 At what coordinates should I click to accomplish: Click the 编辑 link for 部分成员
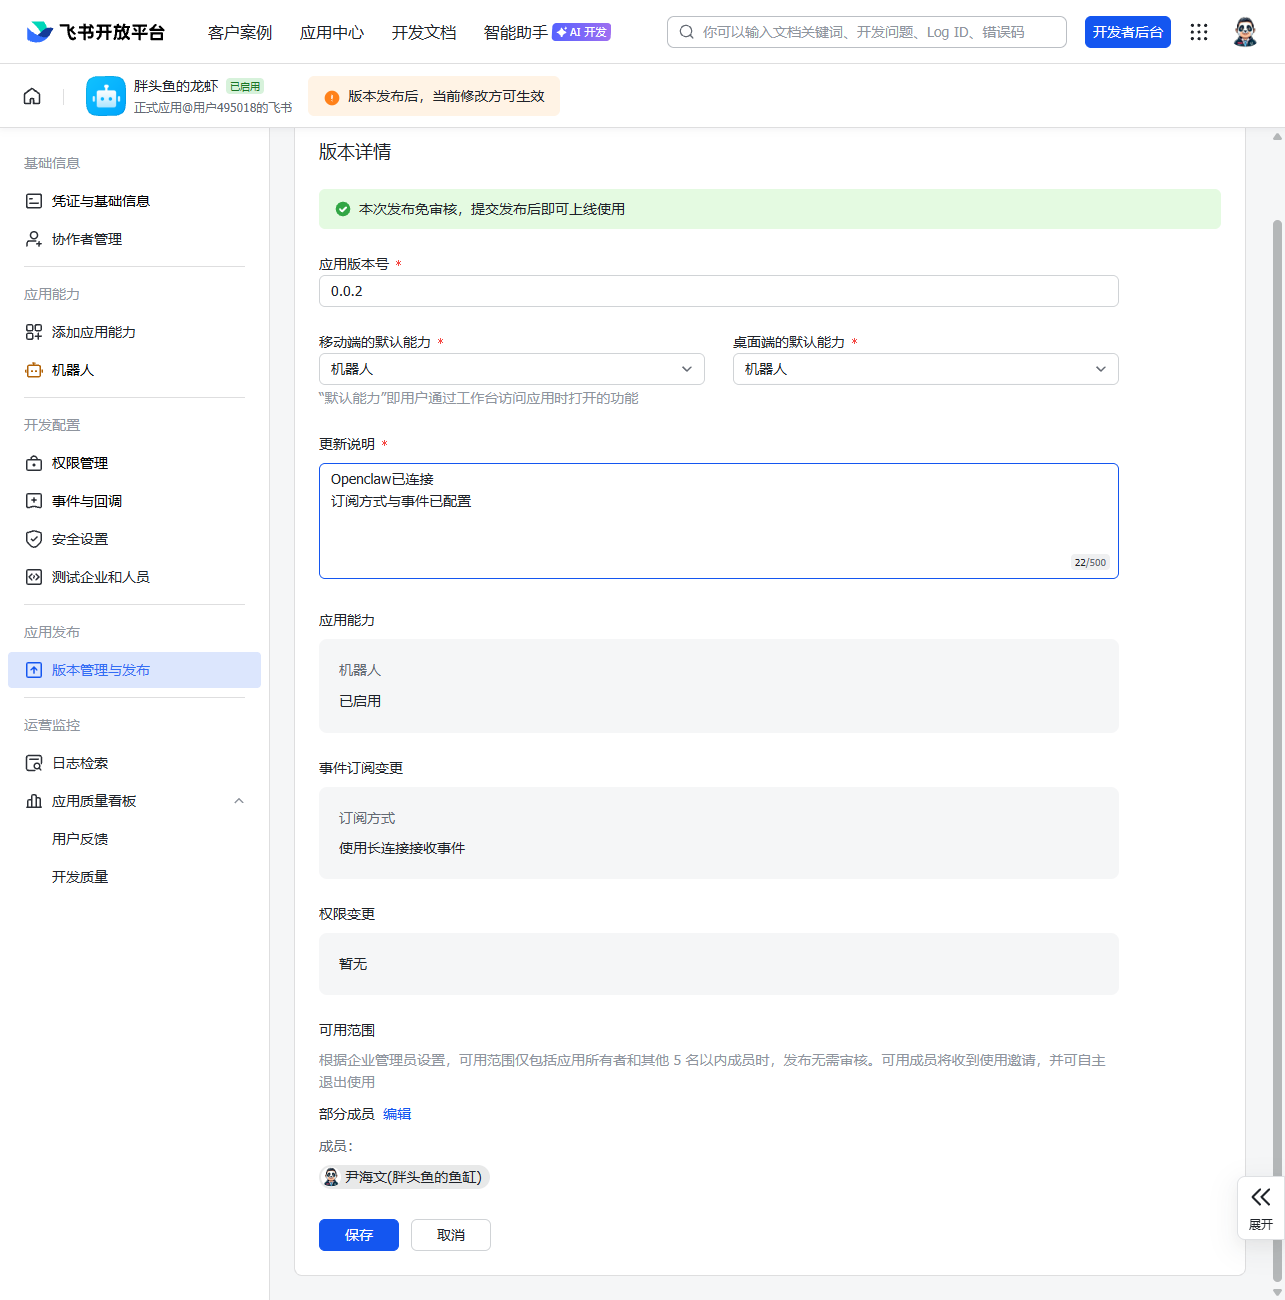click(397, 1114)
